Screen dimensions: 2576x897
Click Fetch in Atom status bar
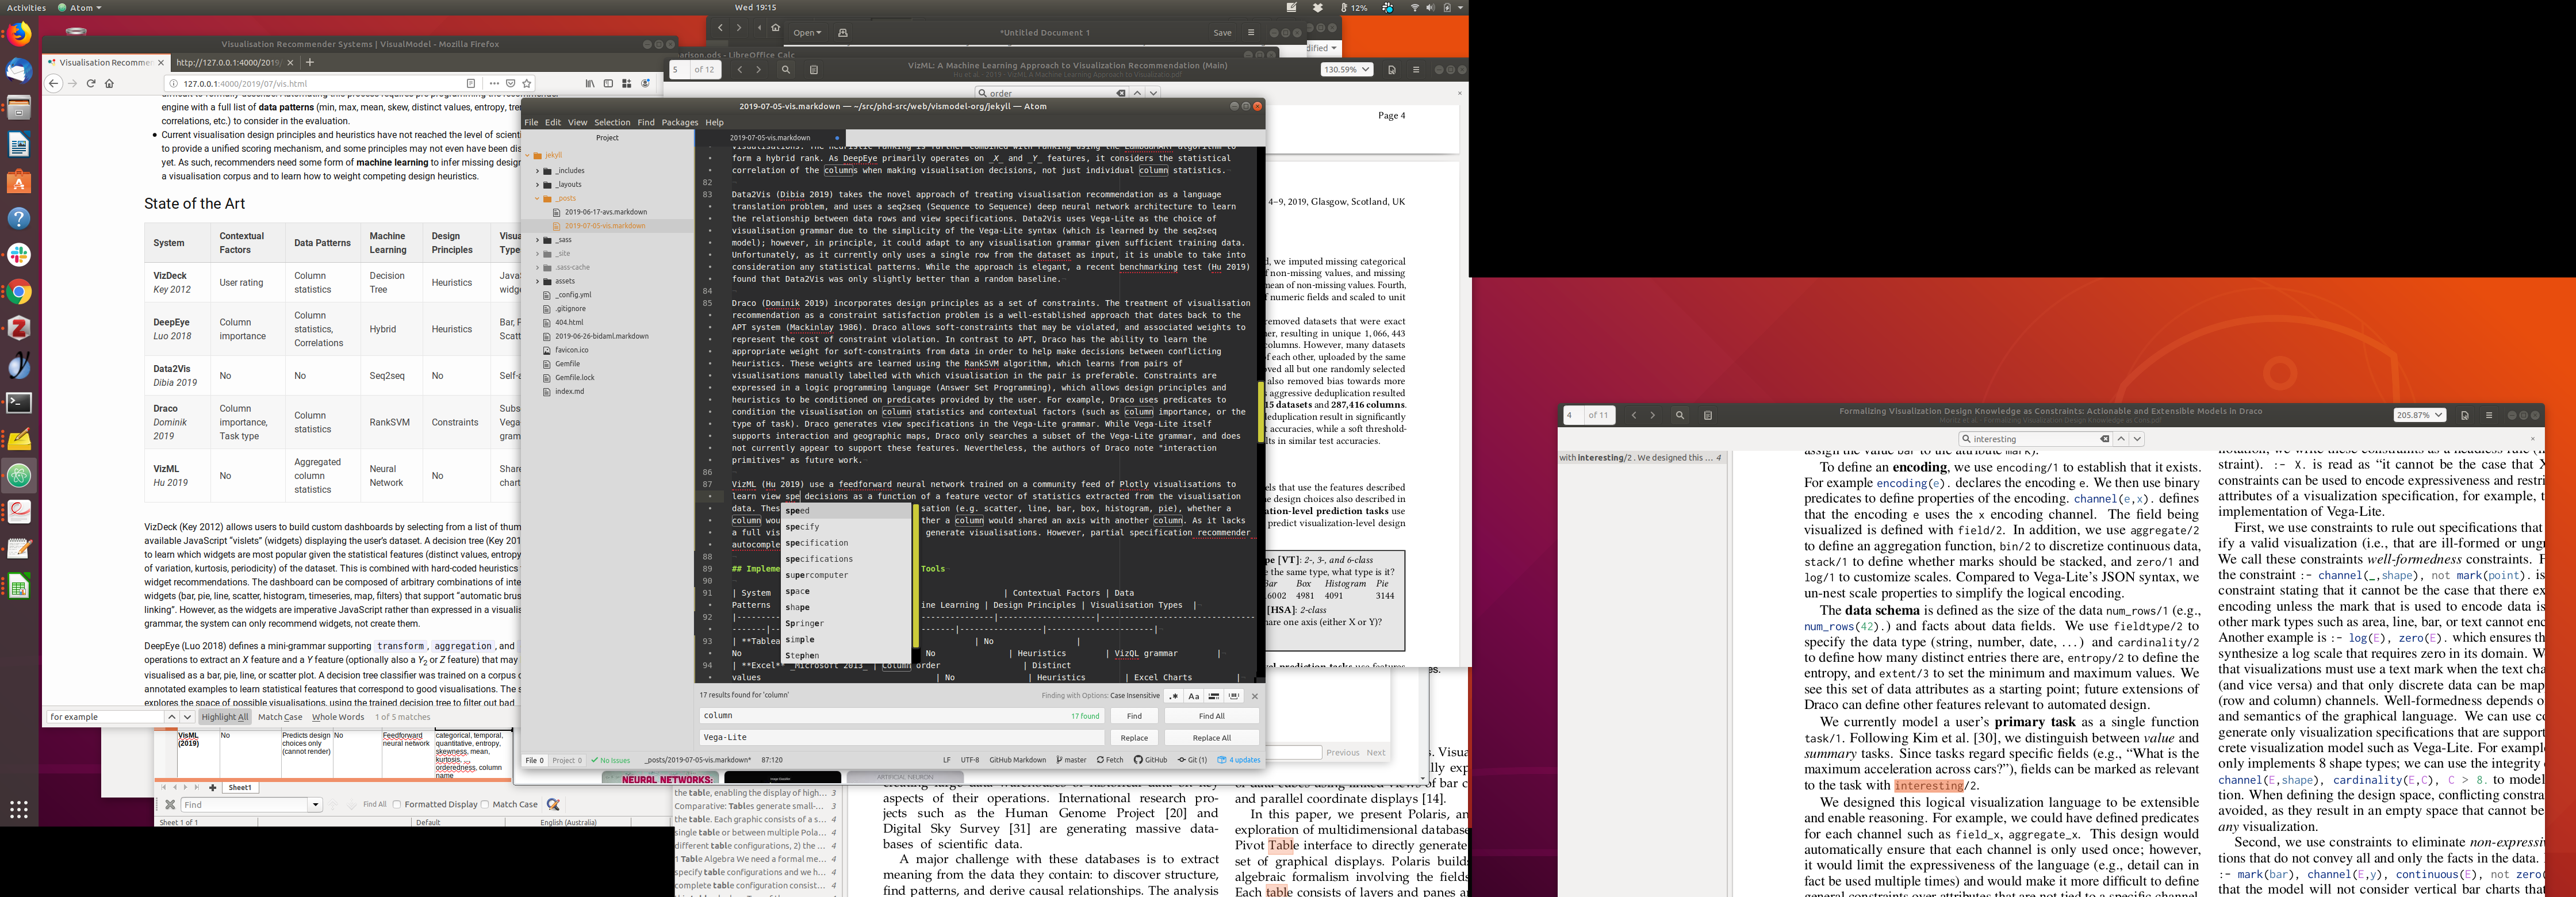click(1110, 760)
